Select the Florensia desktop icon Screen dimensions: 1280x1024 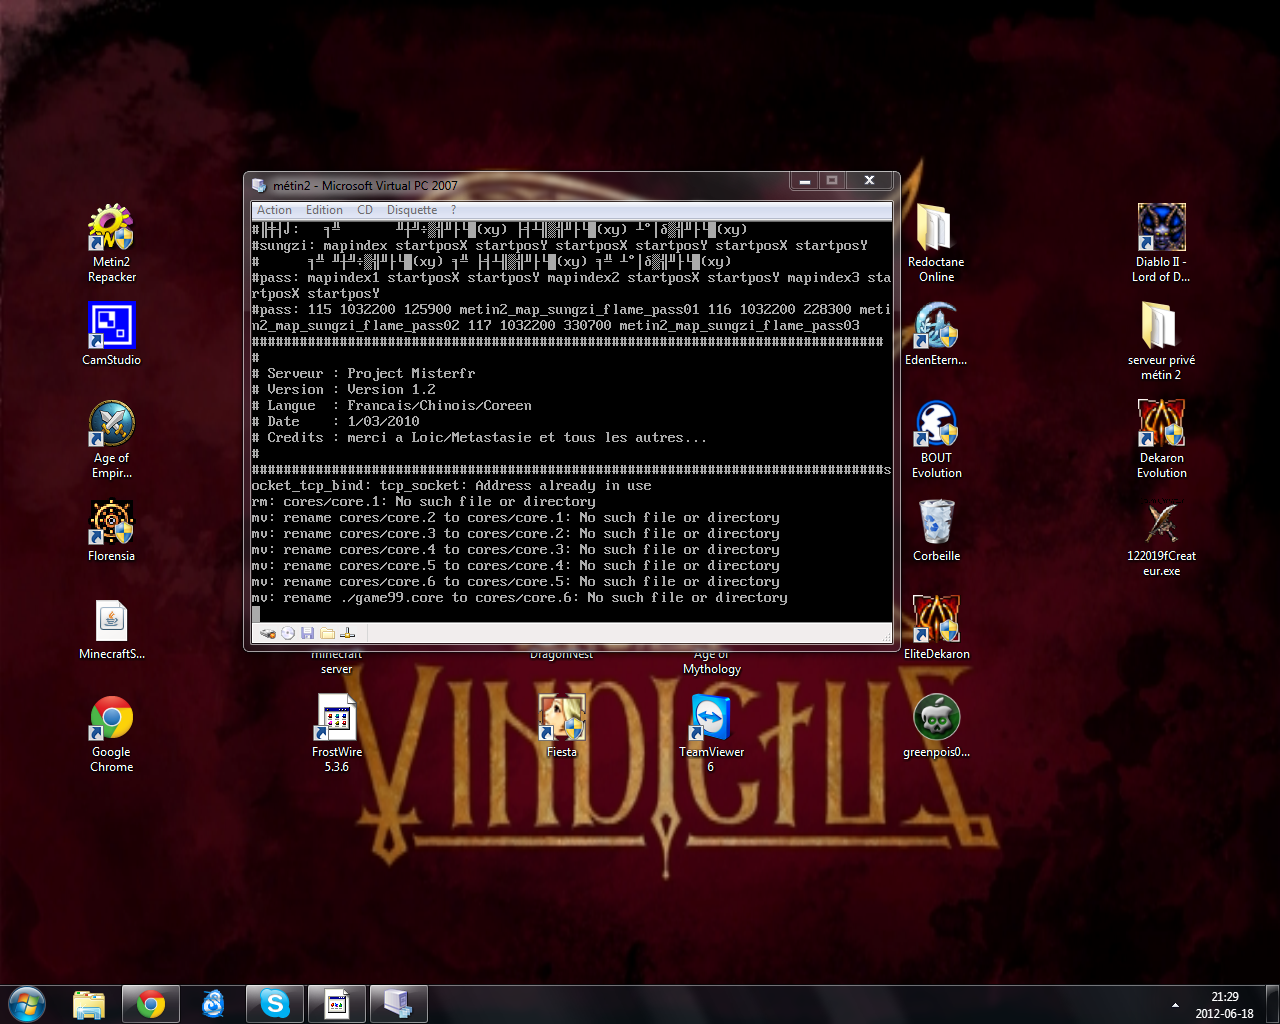[112, 531]
